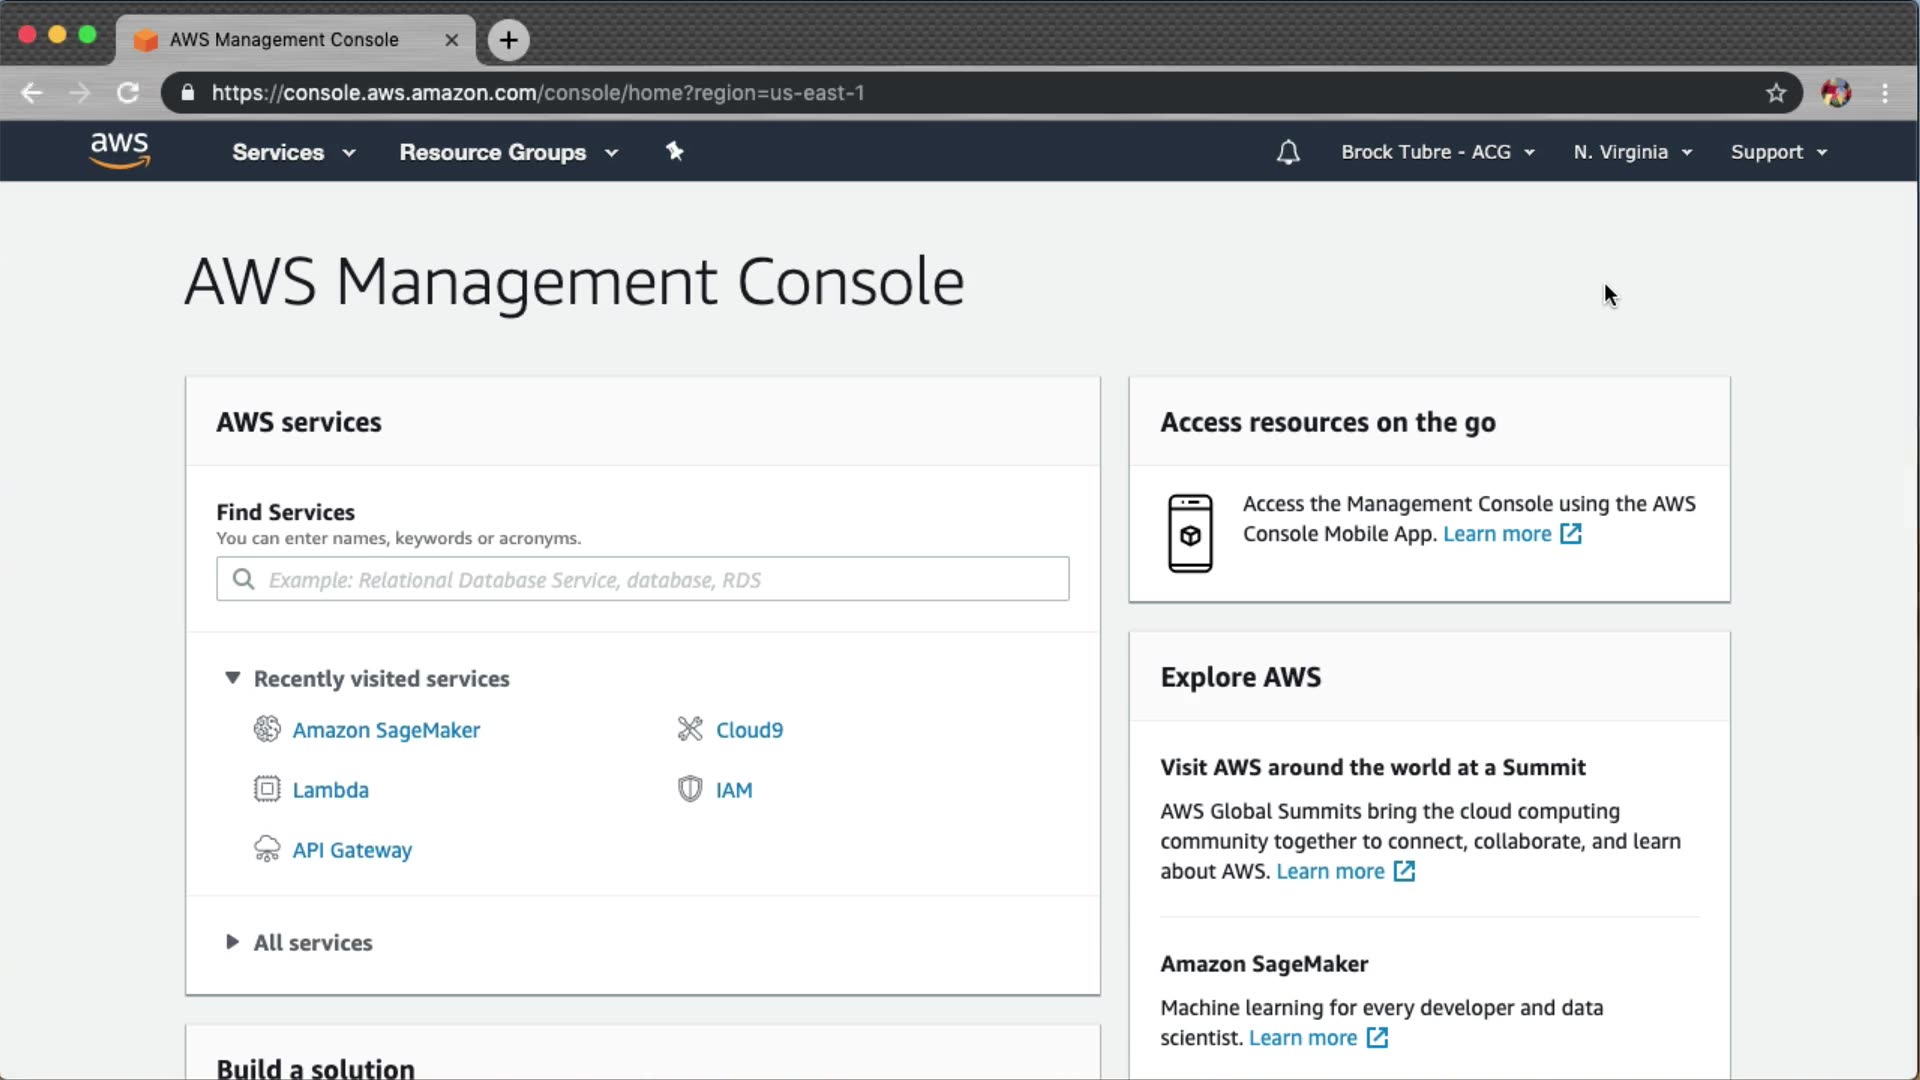The image size is (1920, 1080).
Task: Click the Lambda chip icon
Action: pyautogui.click(x=267, y=789)
